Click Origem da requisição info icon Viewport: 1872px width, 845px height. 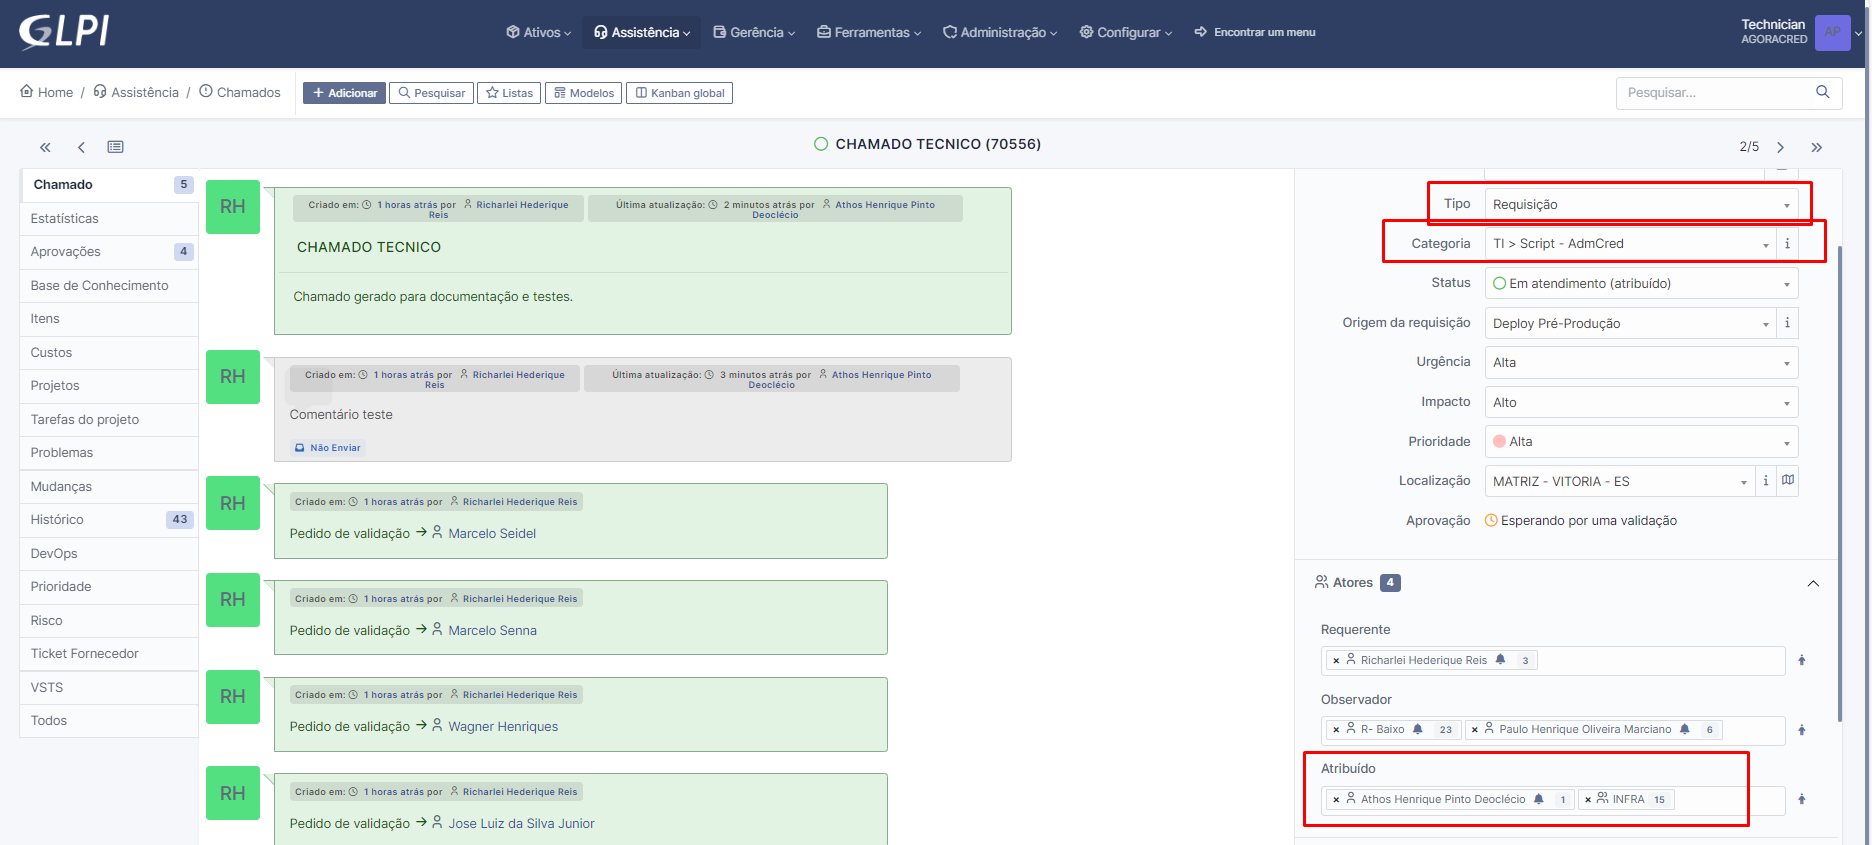click(1787, 323)
